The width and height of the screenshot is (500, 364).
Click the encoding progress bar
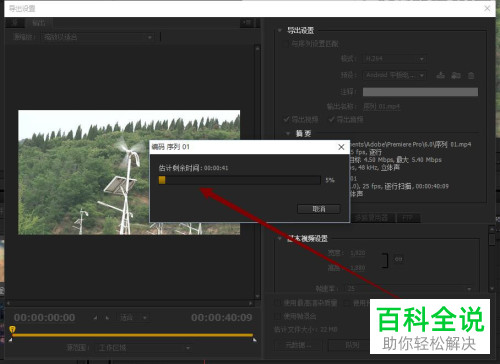pyautogui.click(x=240, y=180)
